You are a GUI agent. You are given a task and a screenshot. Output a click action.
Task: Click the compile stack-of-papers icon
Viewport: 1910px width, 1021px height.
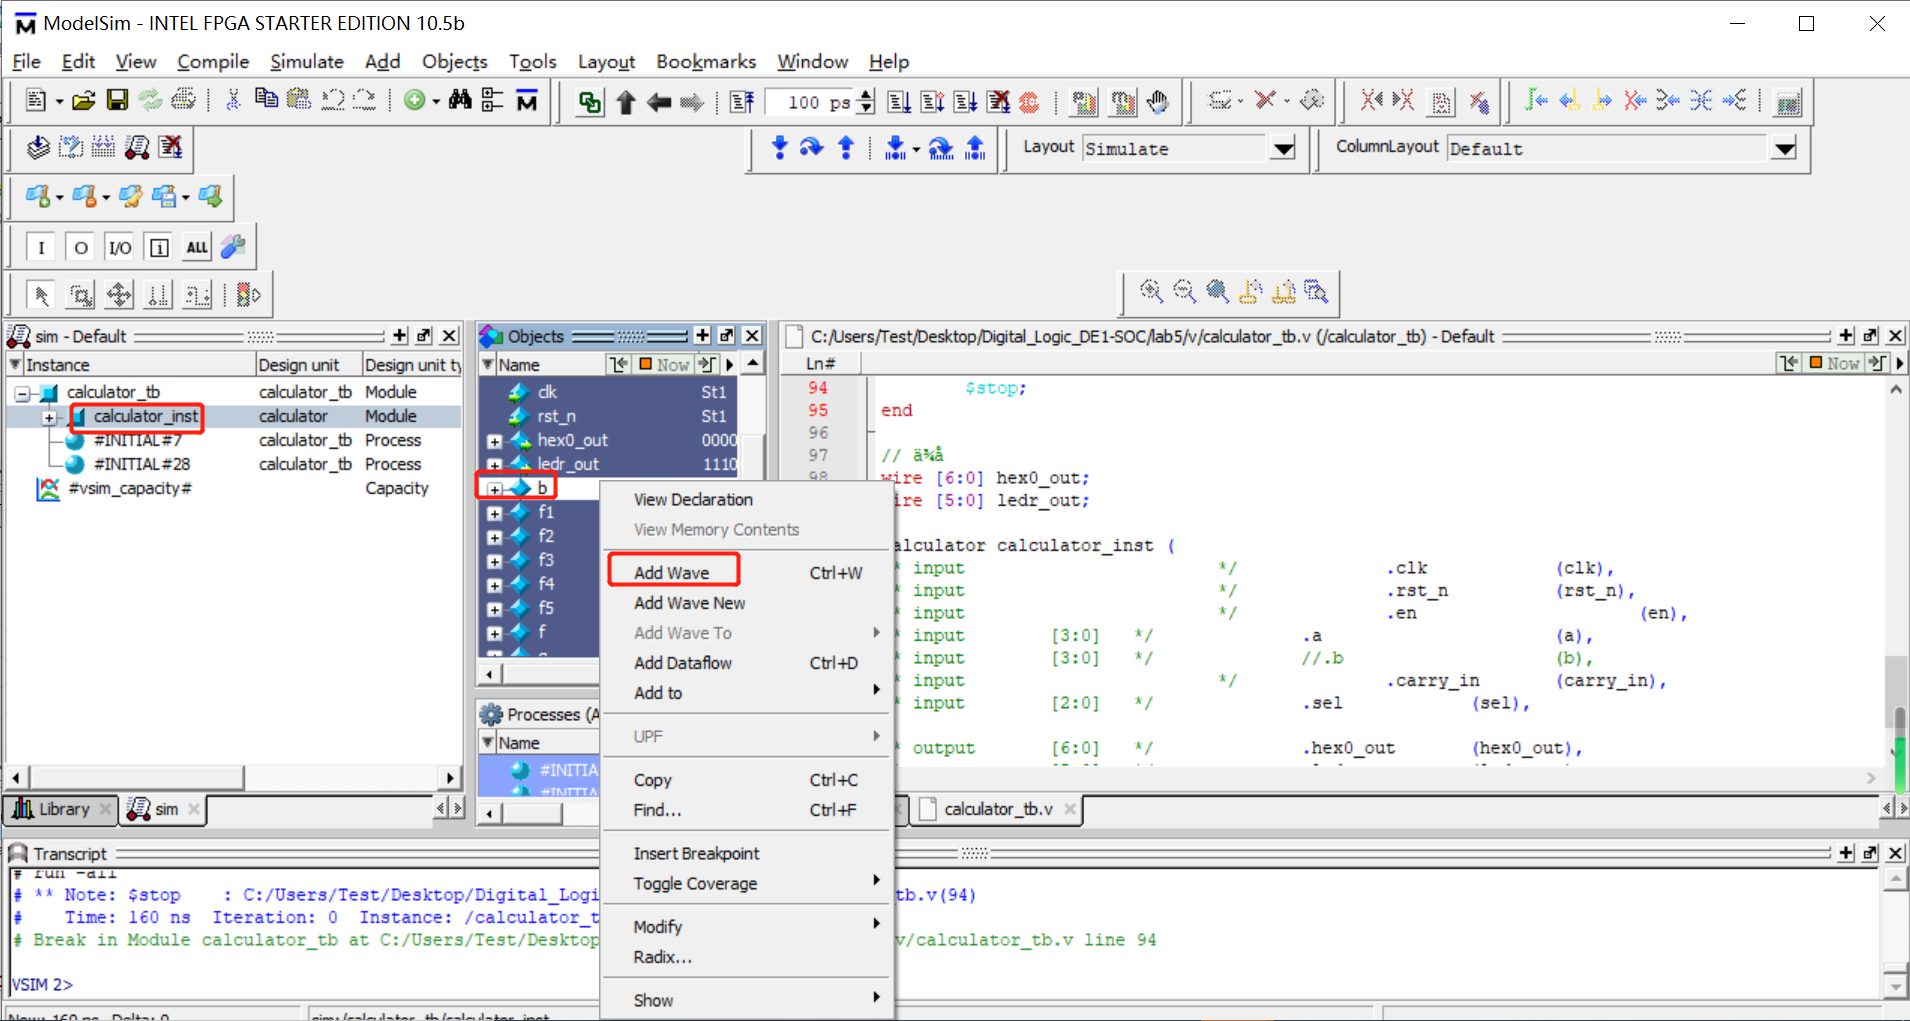(38, 148)
